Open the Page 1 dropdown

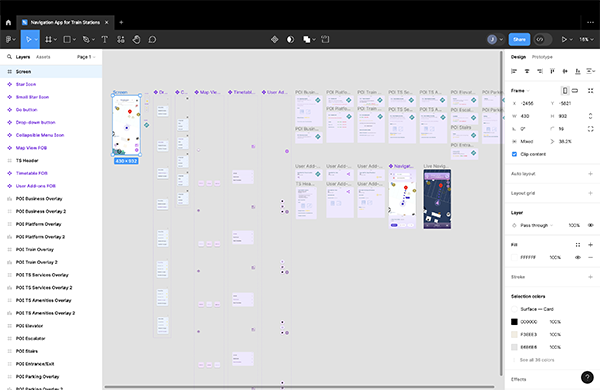point(86,57)
